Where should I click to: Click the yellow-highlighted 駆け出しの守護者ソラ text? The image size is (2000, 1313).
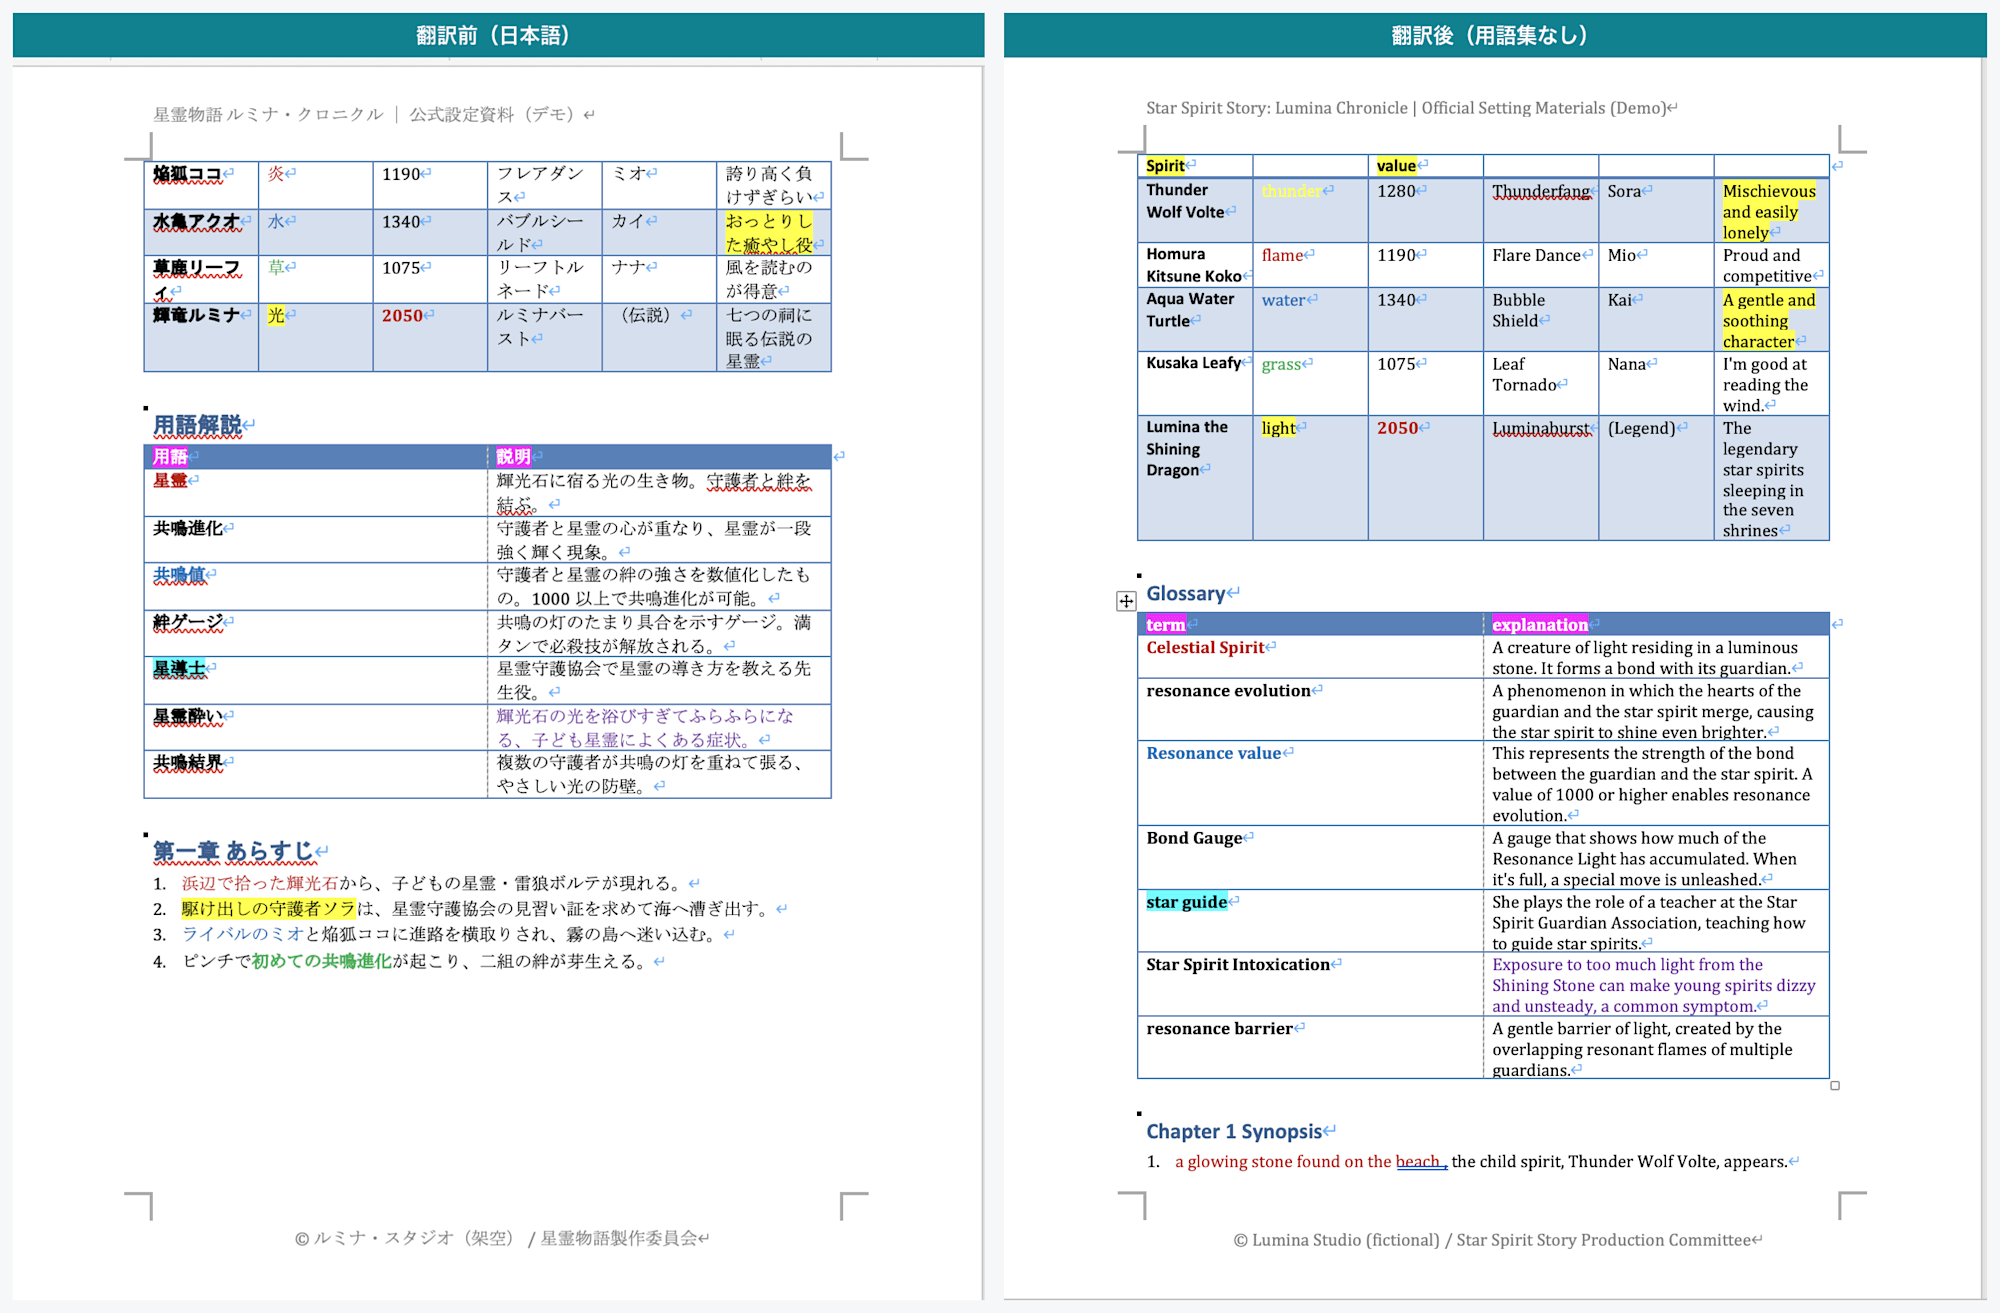[x=268, y=908]
